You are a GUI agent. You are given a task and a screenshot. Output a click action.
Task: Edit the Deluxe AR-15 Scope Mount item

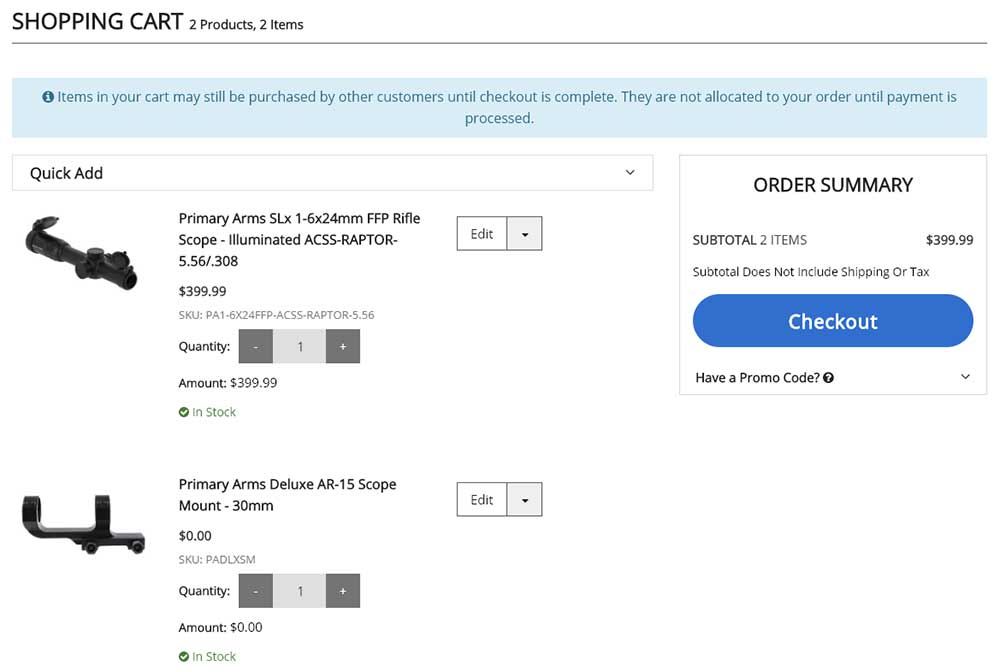point(482,500)
